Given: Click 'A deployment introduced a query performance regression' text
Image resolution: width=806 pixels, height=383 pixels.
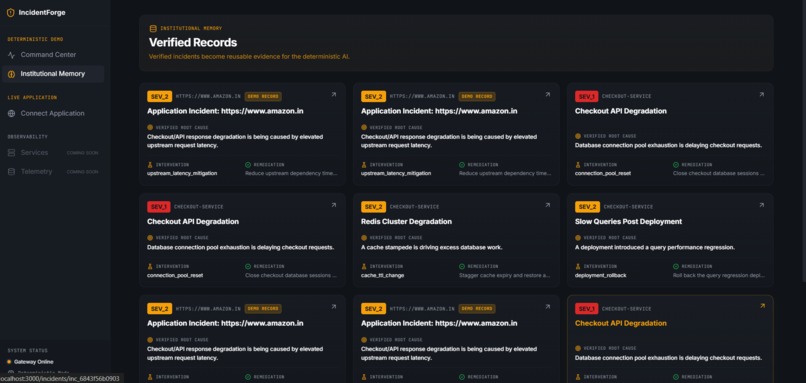Looking at the screenshot, I should click(655, 247).
